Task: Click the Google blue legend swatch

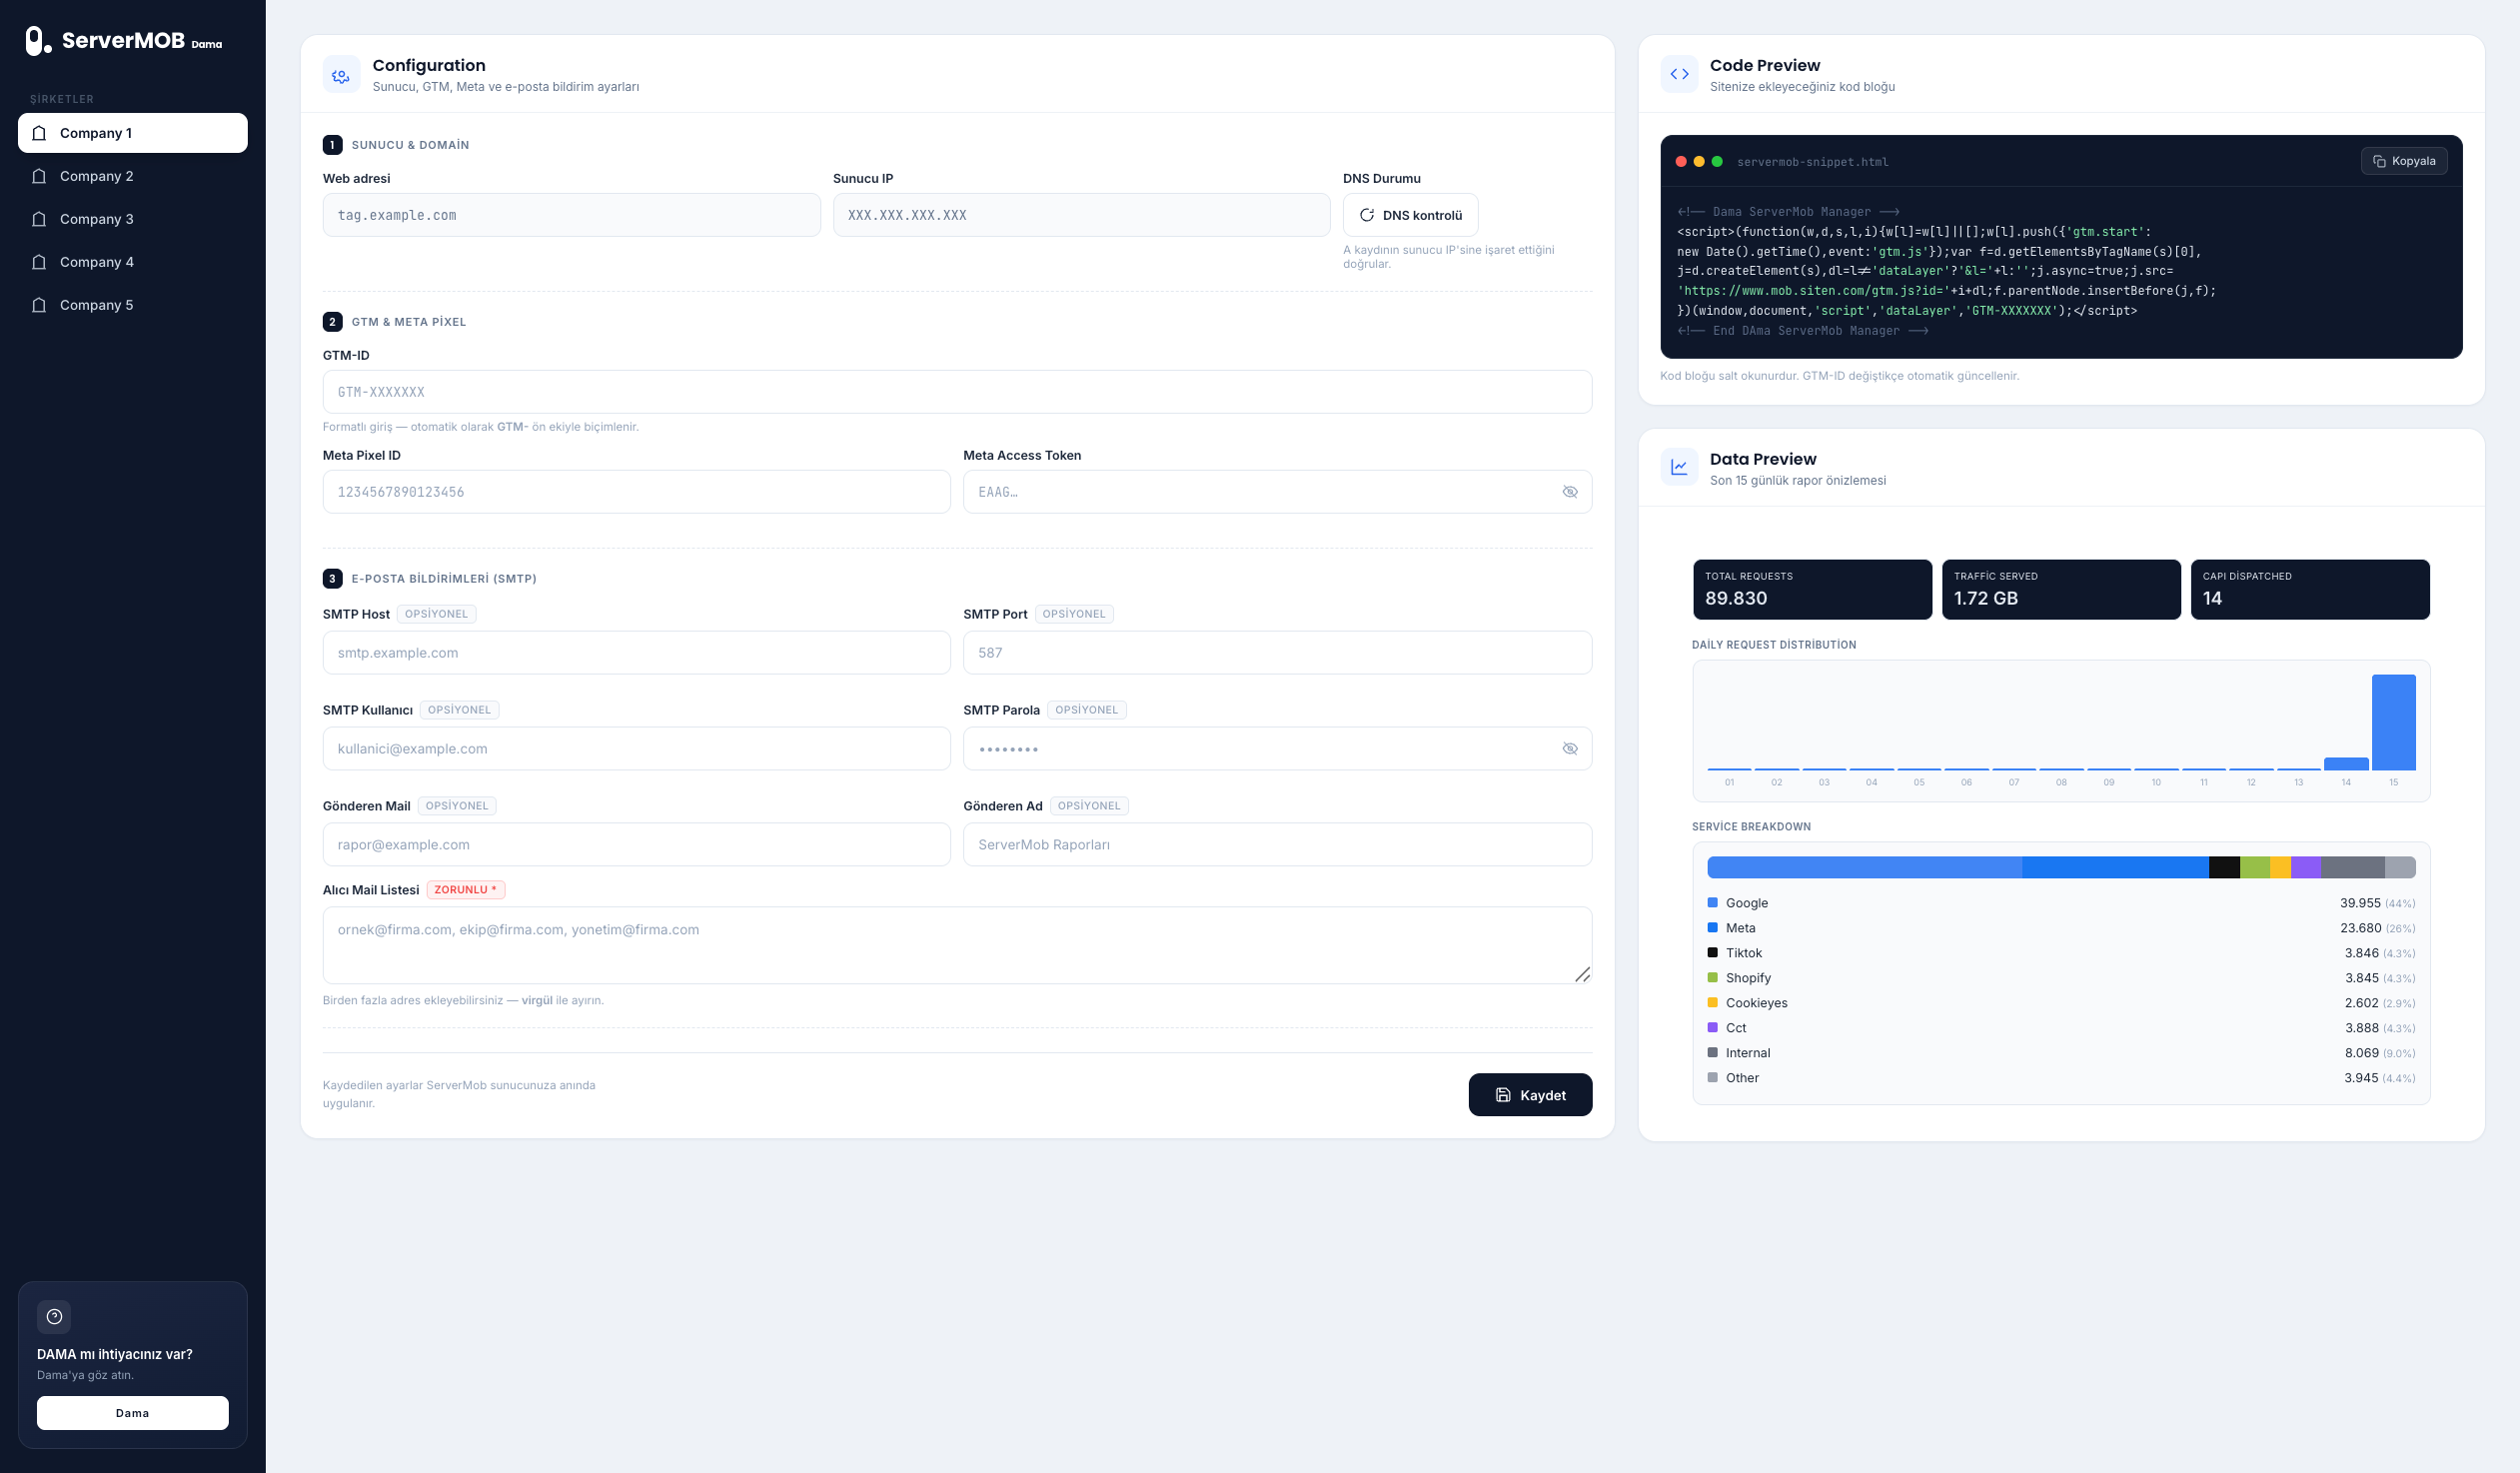Action: point(1712,903)
